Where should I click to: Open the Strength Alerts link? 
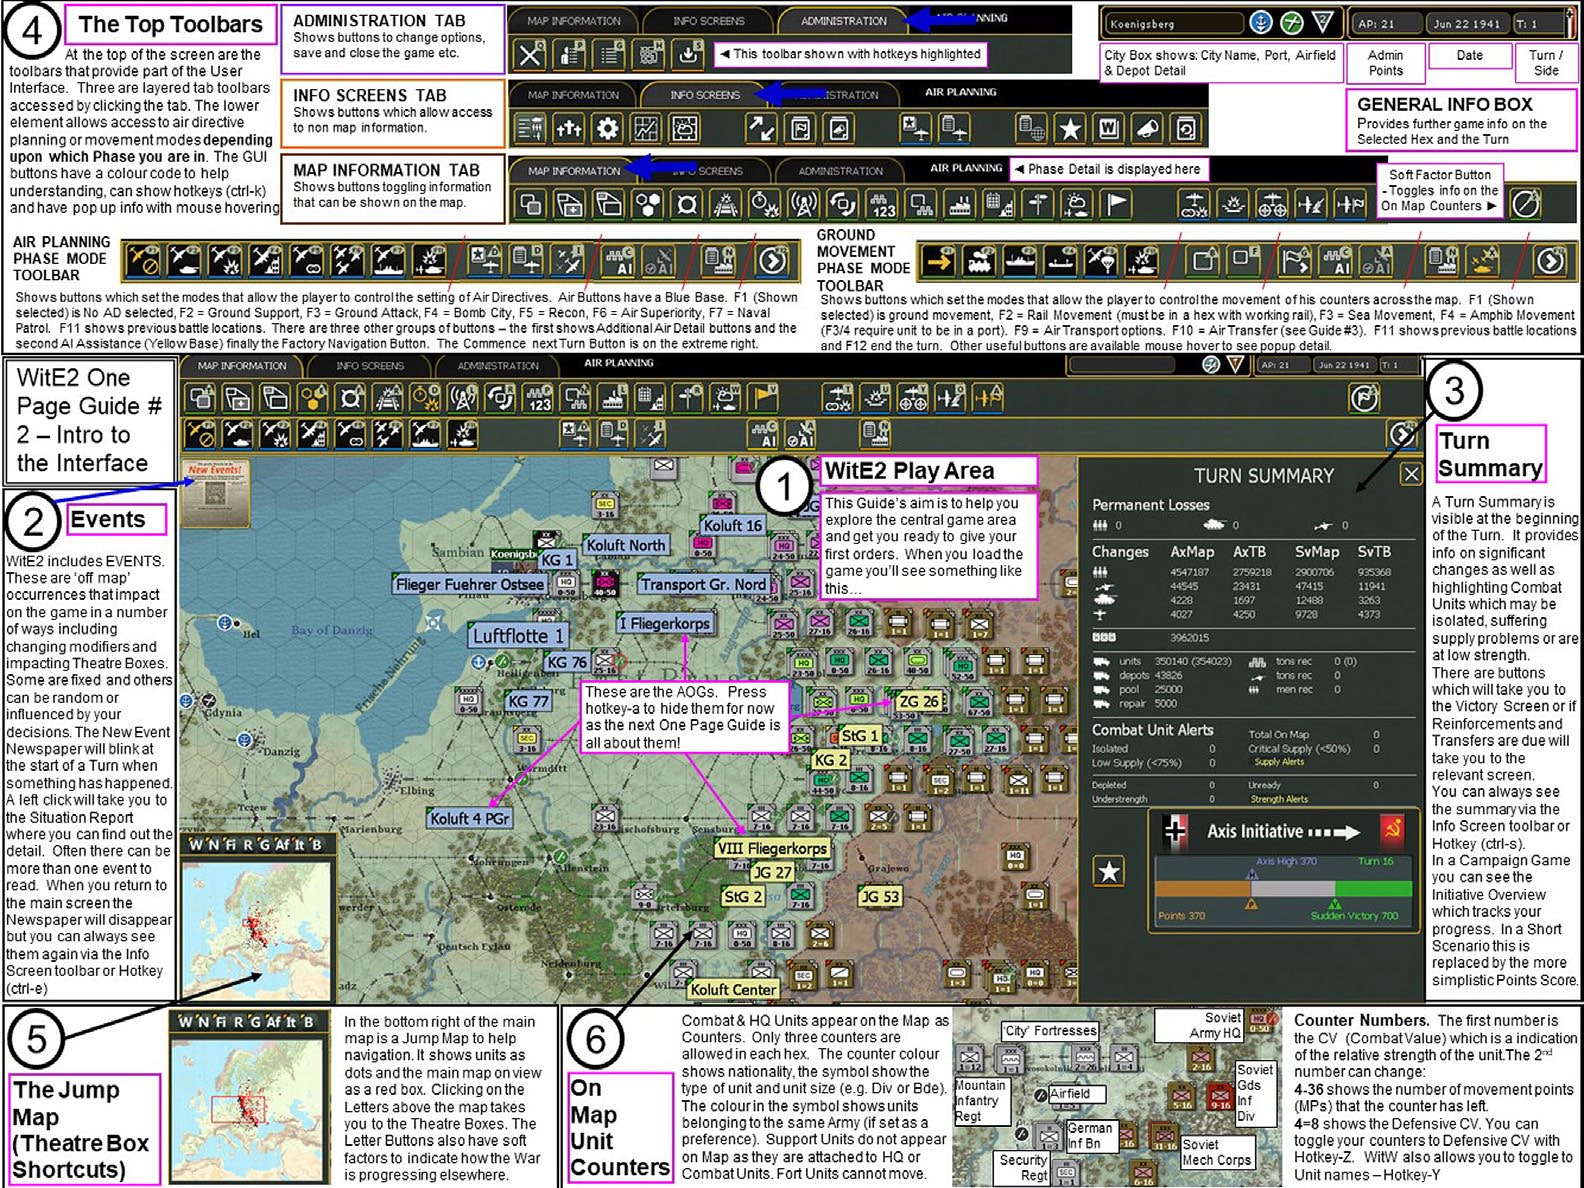tap(1279, 799)
